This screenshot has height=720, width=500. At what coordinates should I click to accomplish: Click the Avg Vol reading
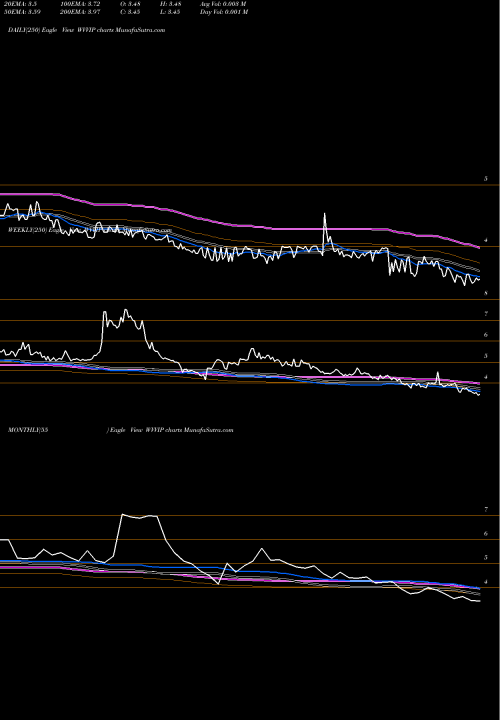223,4
